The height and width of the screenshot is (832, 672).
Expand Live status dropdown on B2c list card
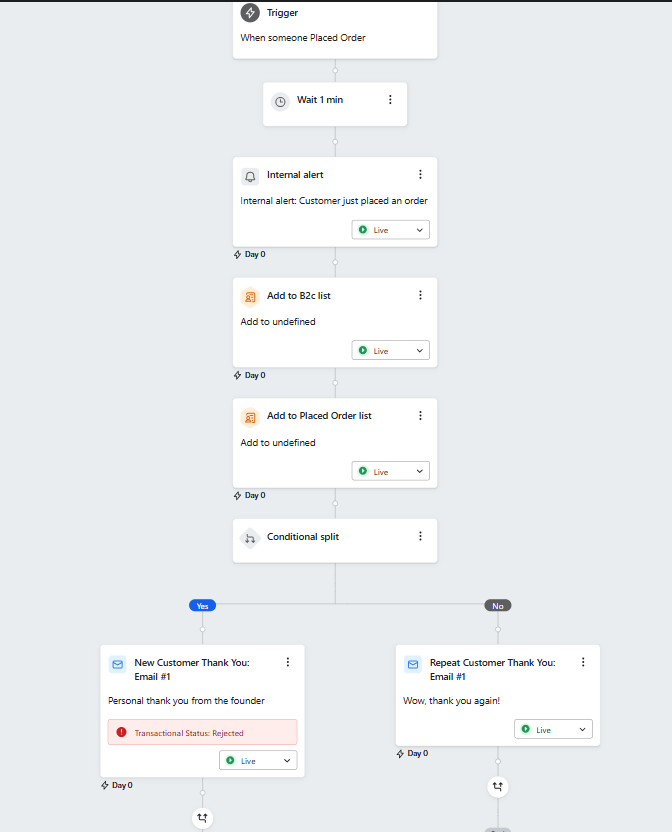391,350
